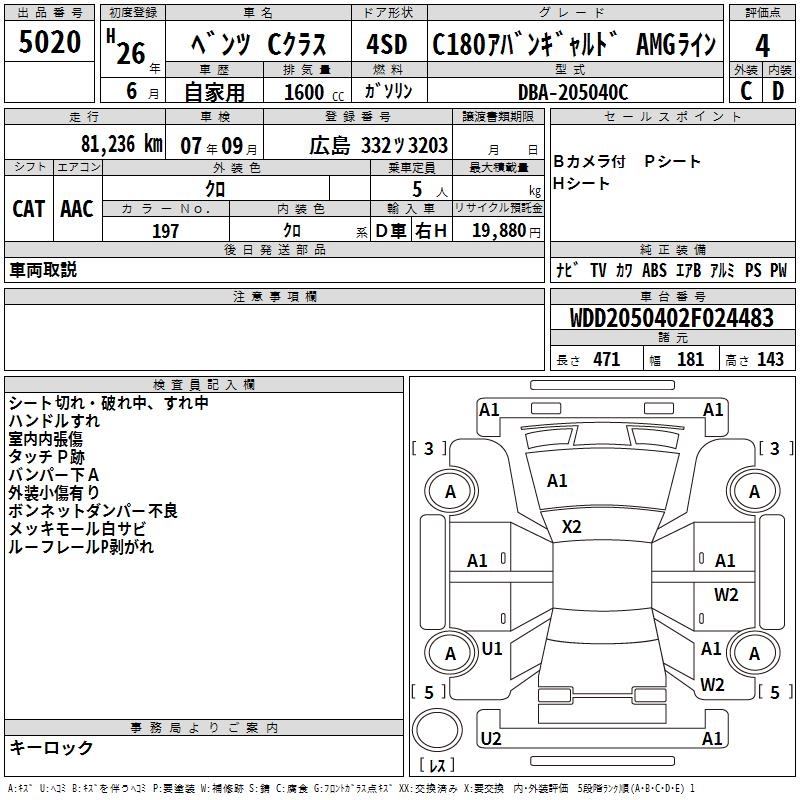Click TV in genuine equipment
This screenshot has width=800, height=800.
598,270
